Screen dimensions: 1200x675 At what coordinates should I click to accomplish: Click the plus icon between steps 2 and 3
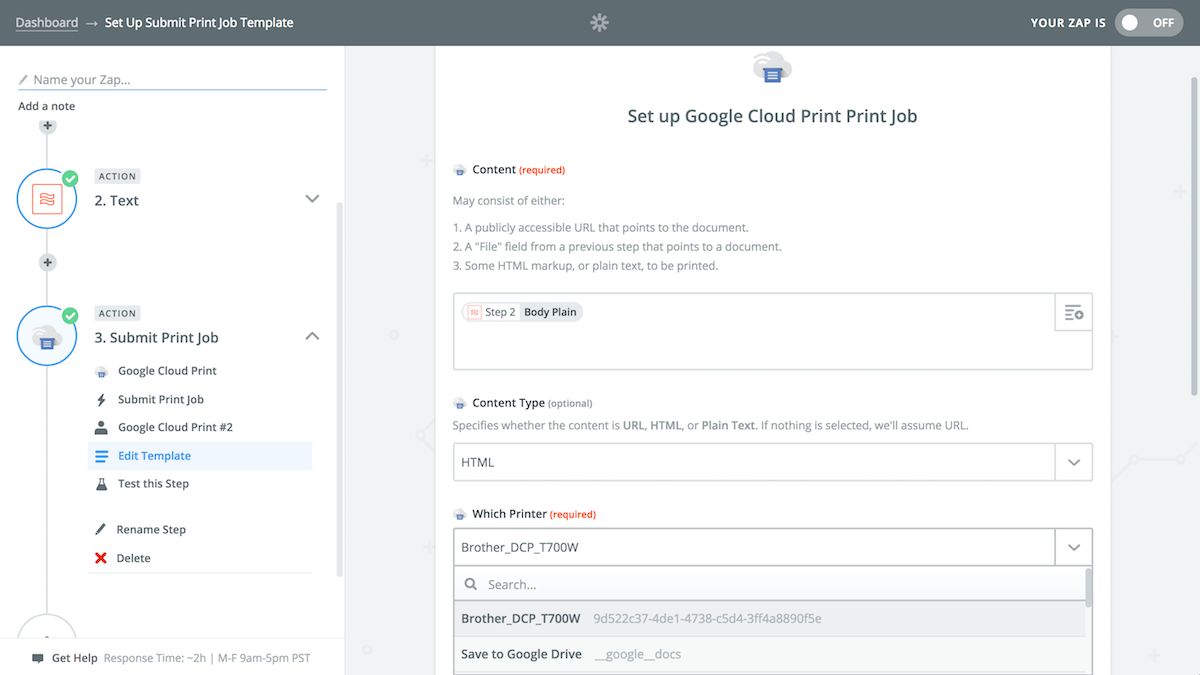[47, 263]
